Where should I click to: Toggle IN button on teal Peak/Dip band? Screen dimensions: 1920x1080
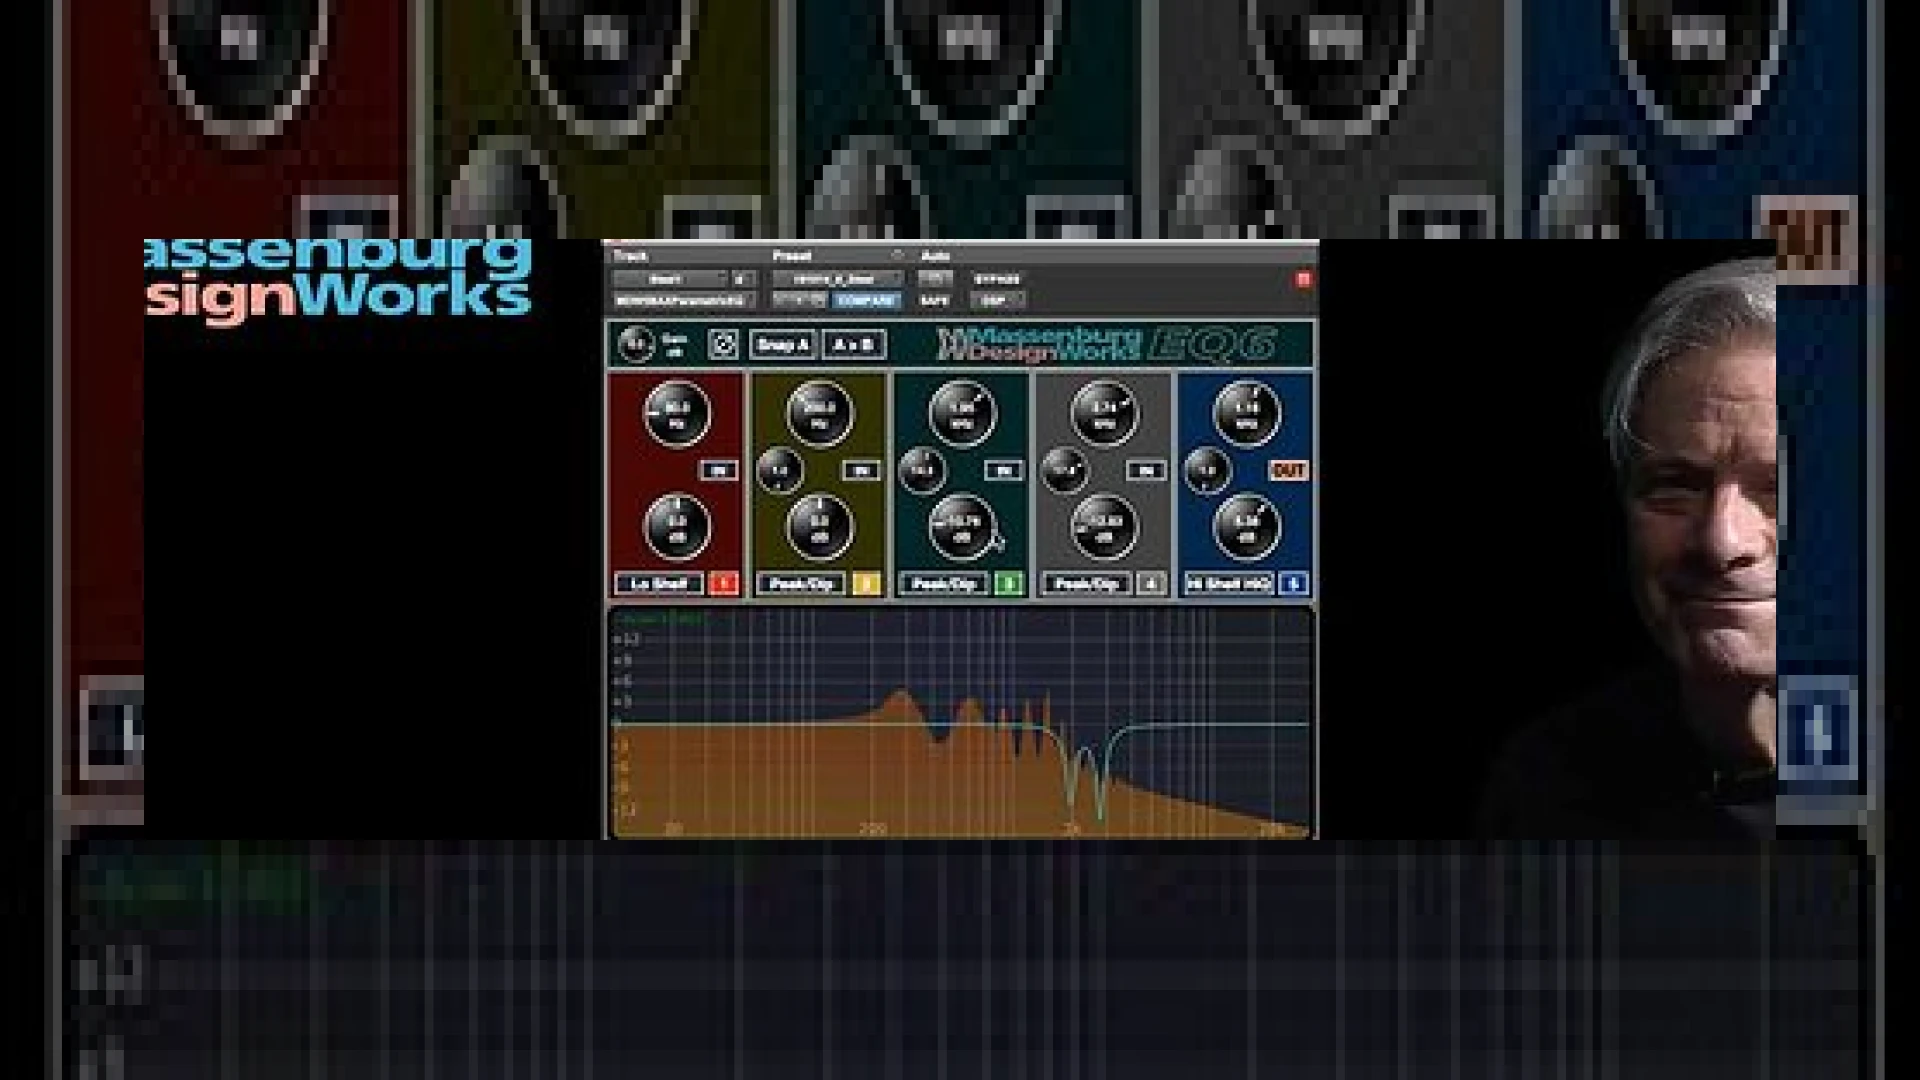[1004, 470]
